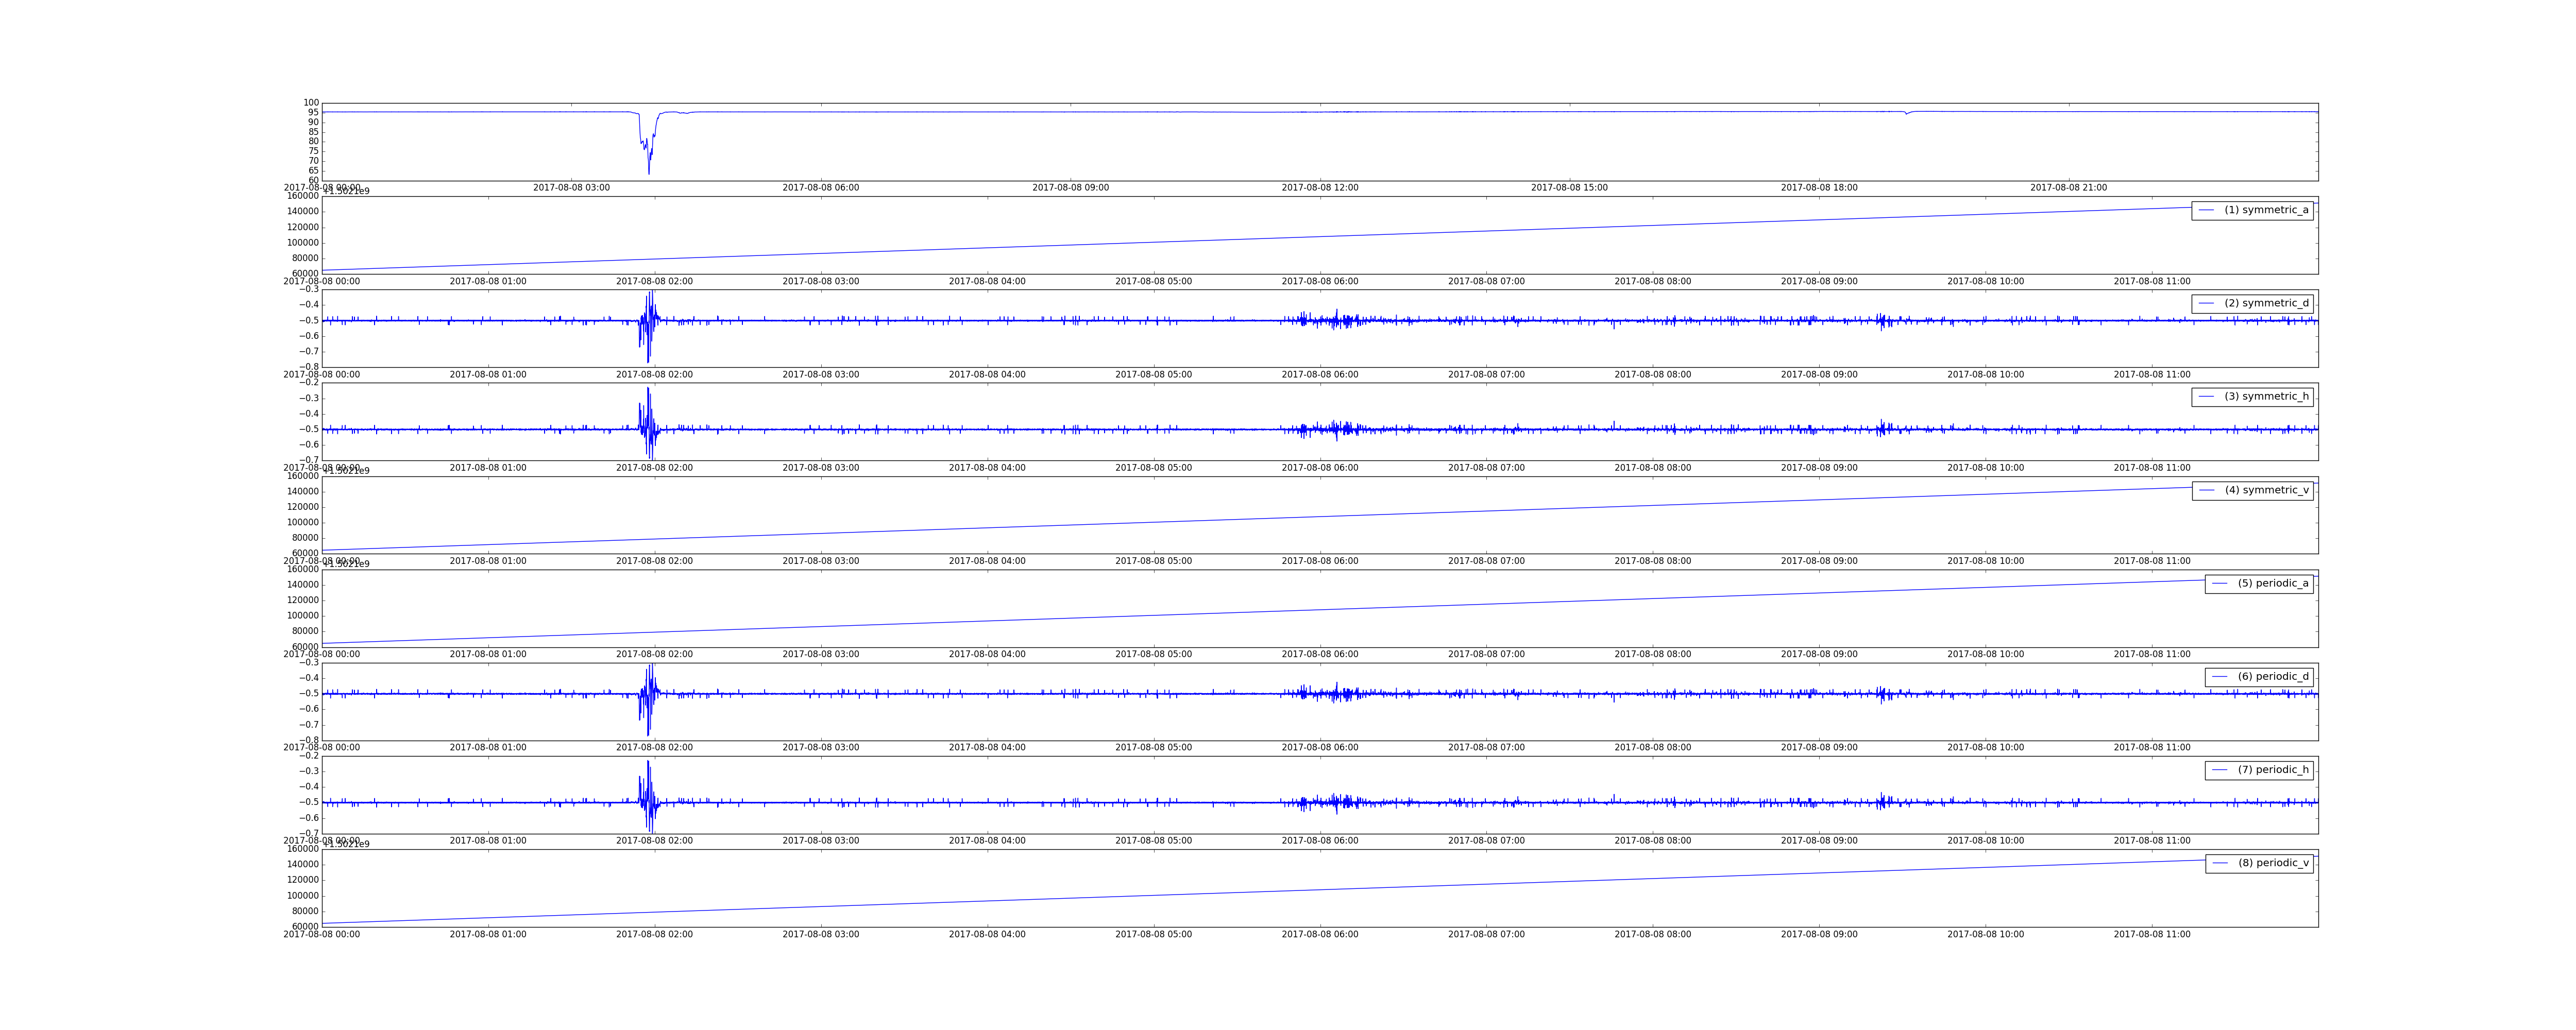Click the "(4) symmetric_v" legend label
This screenshot has height=1030, width=2576.
(x=2267, y=490)
